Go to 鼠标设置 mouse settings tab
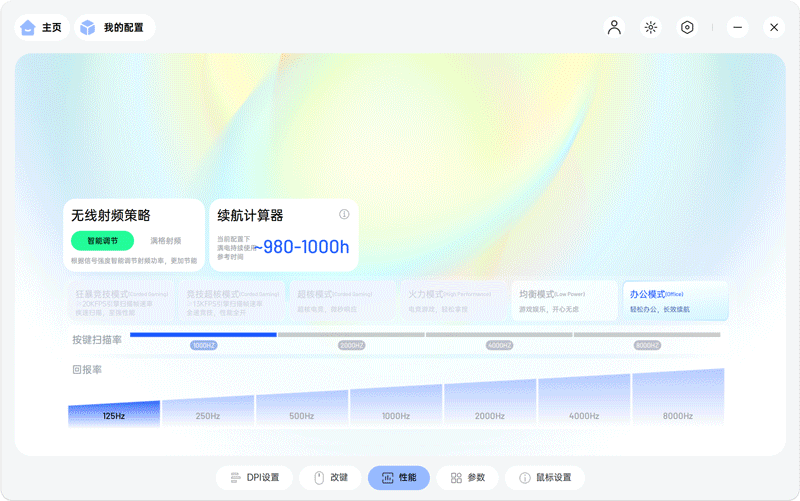The height and width of the screenshot is (501, 800). tap(544, 478)
